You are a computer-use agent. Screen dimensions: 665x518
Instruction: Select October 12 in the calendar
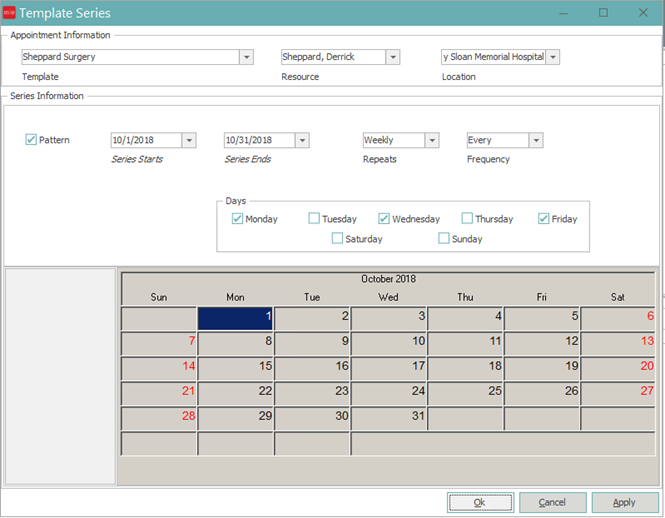click(542, 344)
